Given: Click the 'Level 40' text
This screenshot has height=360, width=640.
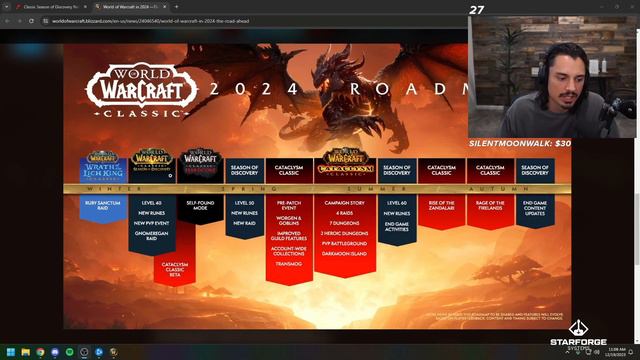Looking at the screenshot, I should coord(151,203).
